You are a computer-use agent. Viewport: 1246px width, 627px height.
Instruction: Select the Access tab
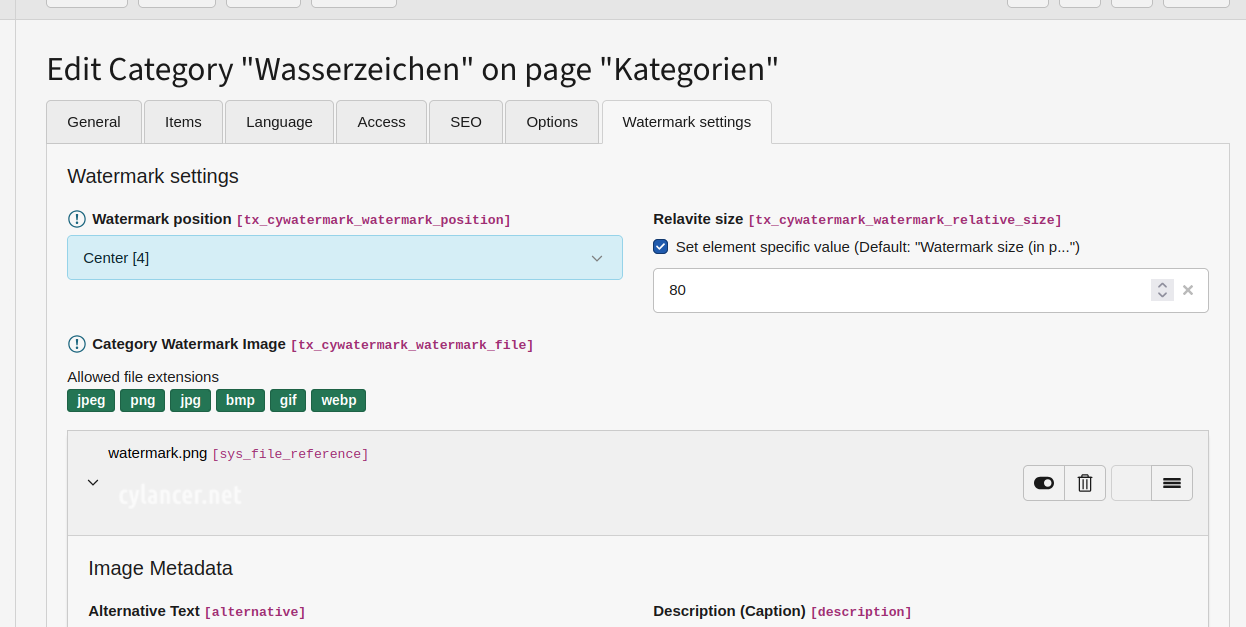click(x=381, y=122)
